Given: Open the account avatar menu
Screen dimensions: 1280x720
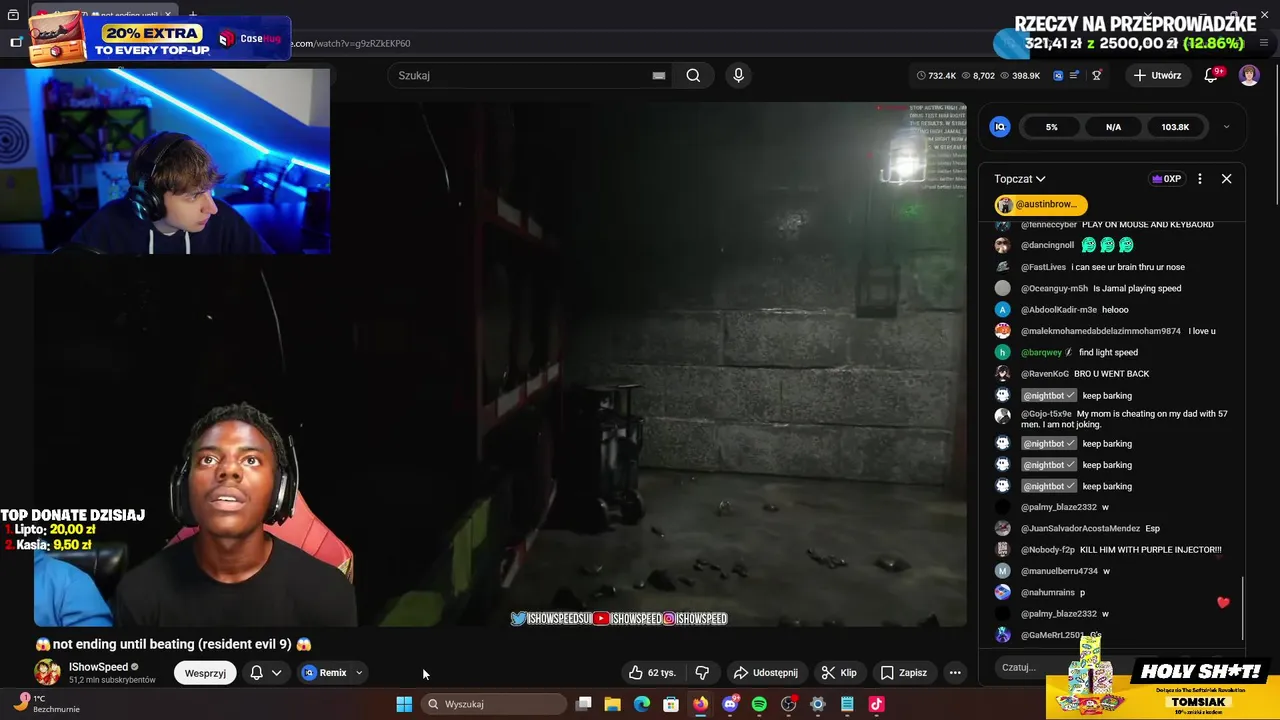Looking at the screenshot, I should [x=1249, y=75].
